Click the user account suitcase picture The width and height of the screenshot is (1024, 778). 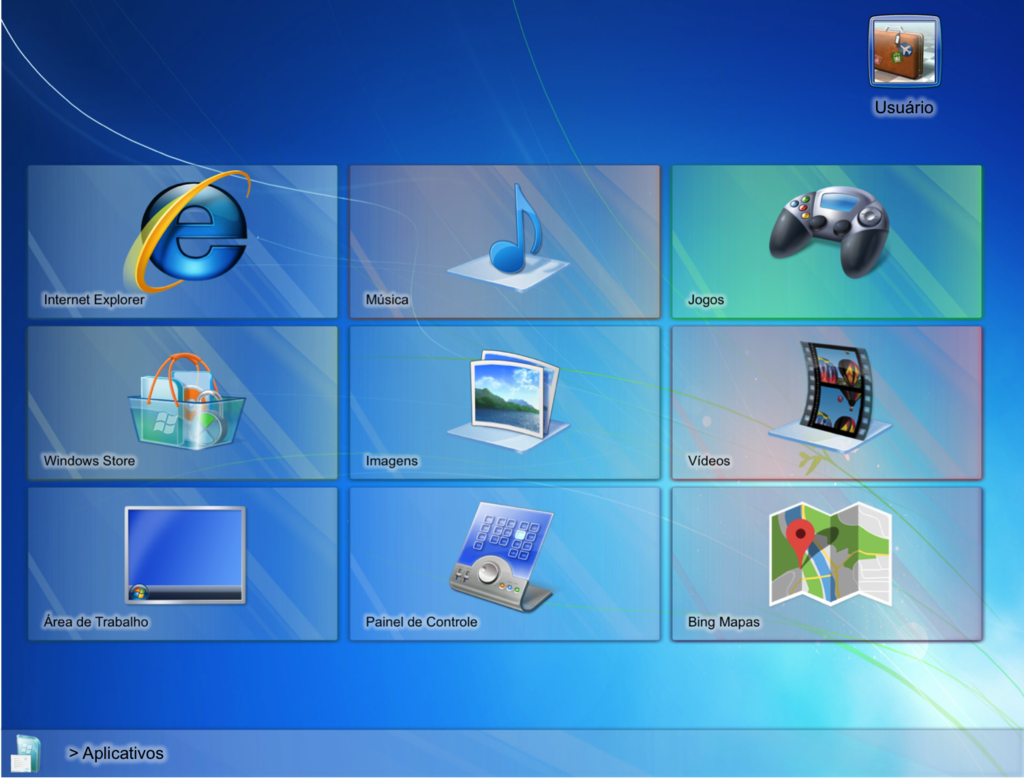[904, 52]
